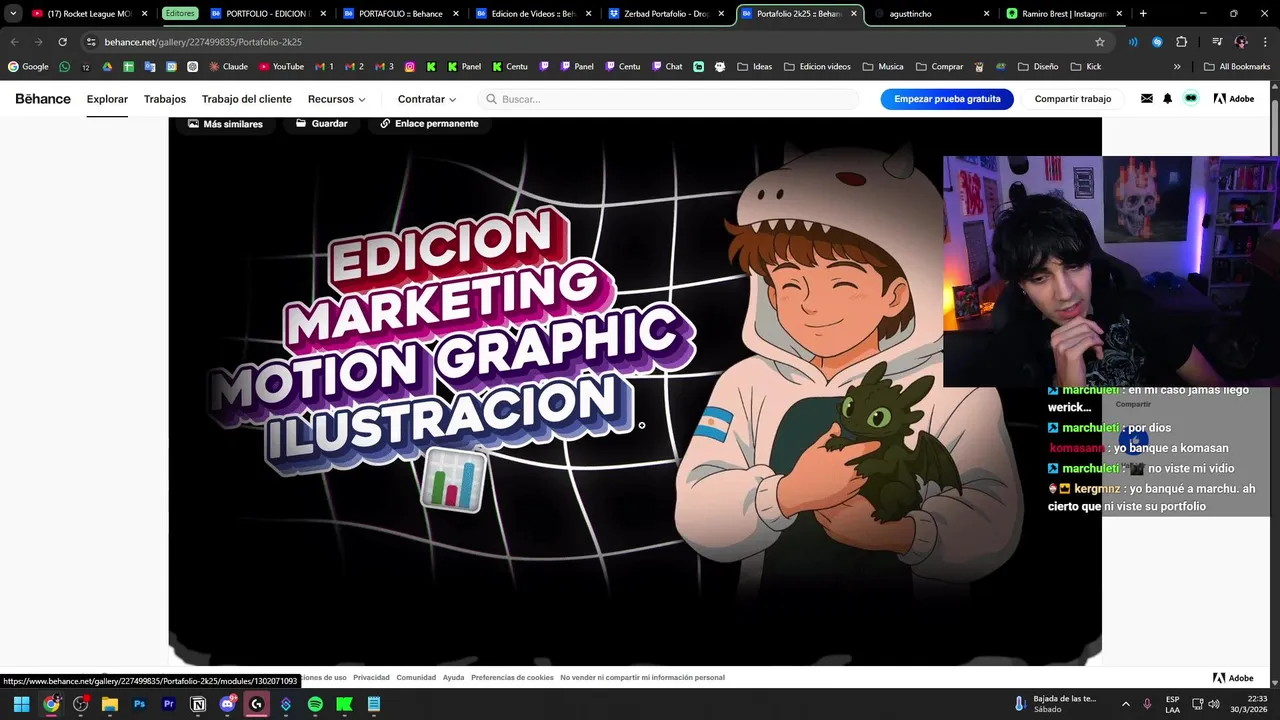The image size is (1280, 720).
Task: Click the Buscar search field
Action: (x=668, y=99)
